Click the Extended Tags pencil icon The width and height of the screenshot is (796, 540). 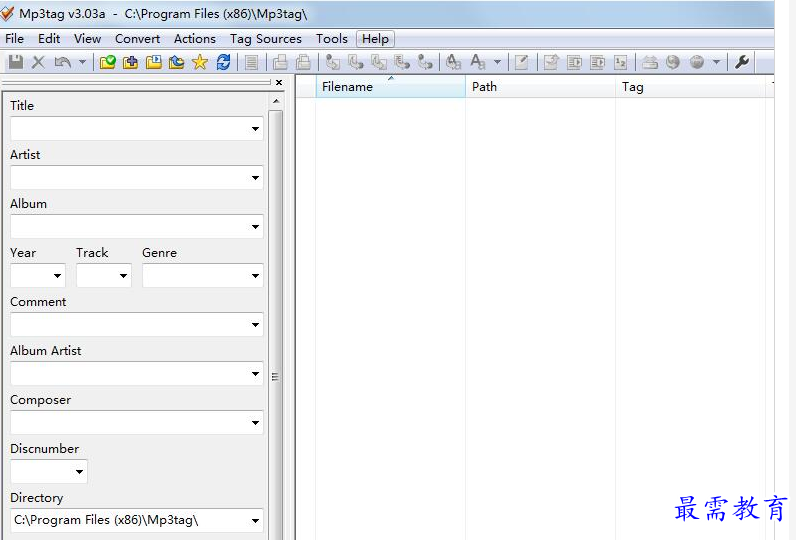click(521, 62)
